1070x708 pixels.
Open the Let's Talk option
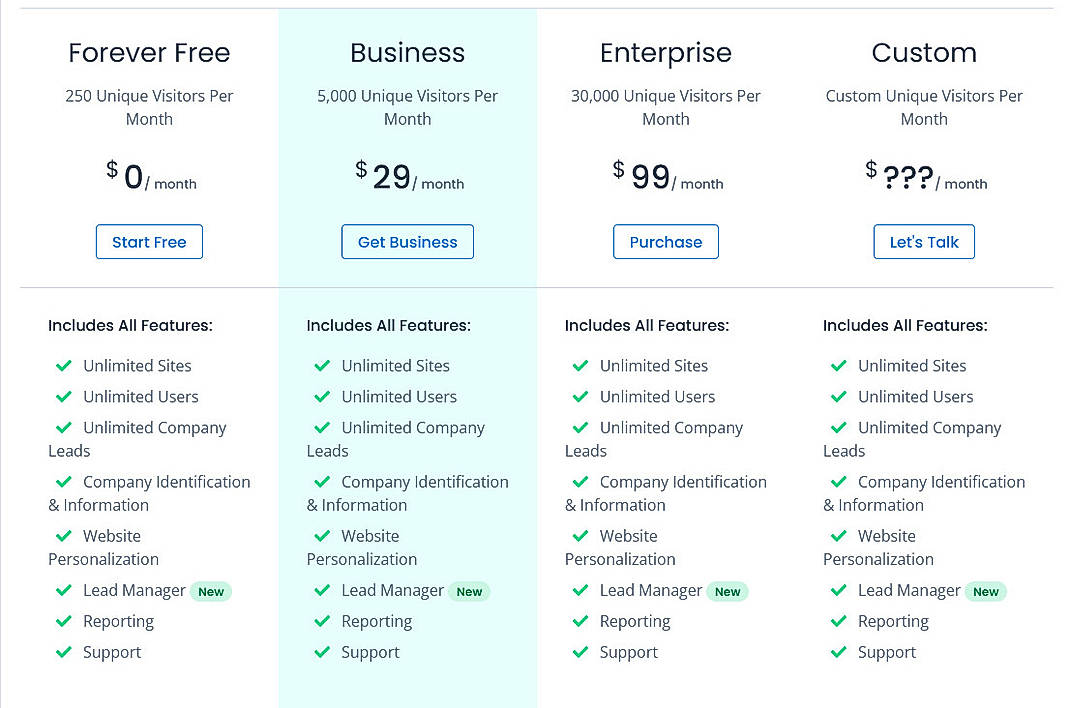924,241
